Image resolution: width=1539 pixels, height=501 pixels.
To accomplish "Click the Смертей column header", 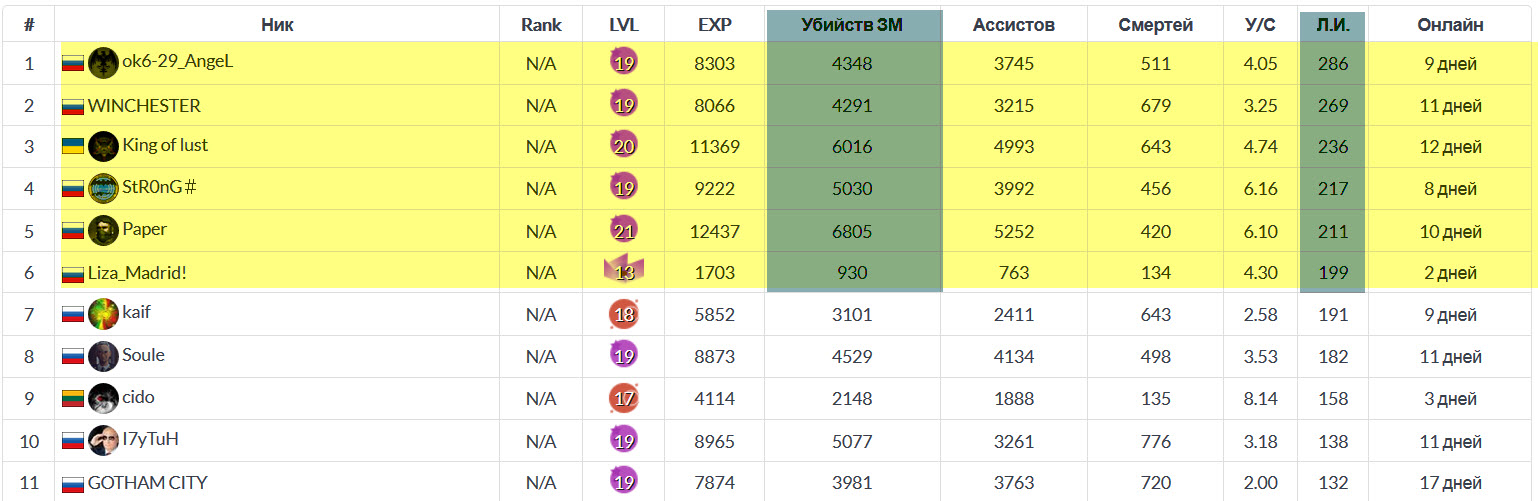I will click(x=1155, y=25).
